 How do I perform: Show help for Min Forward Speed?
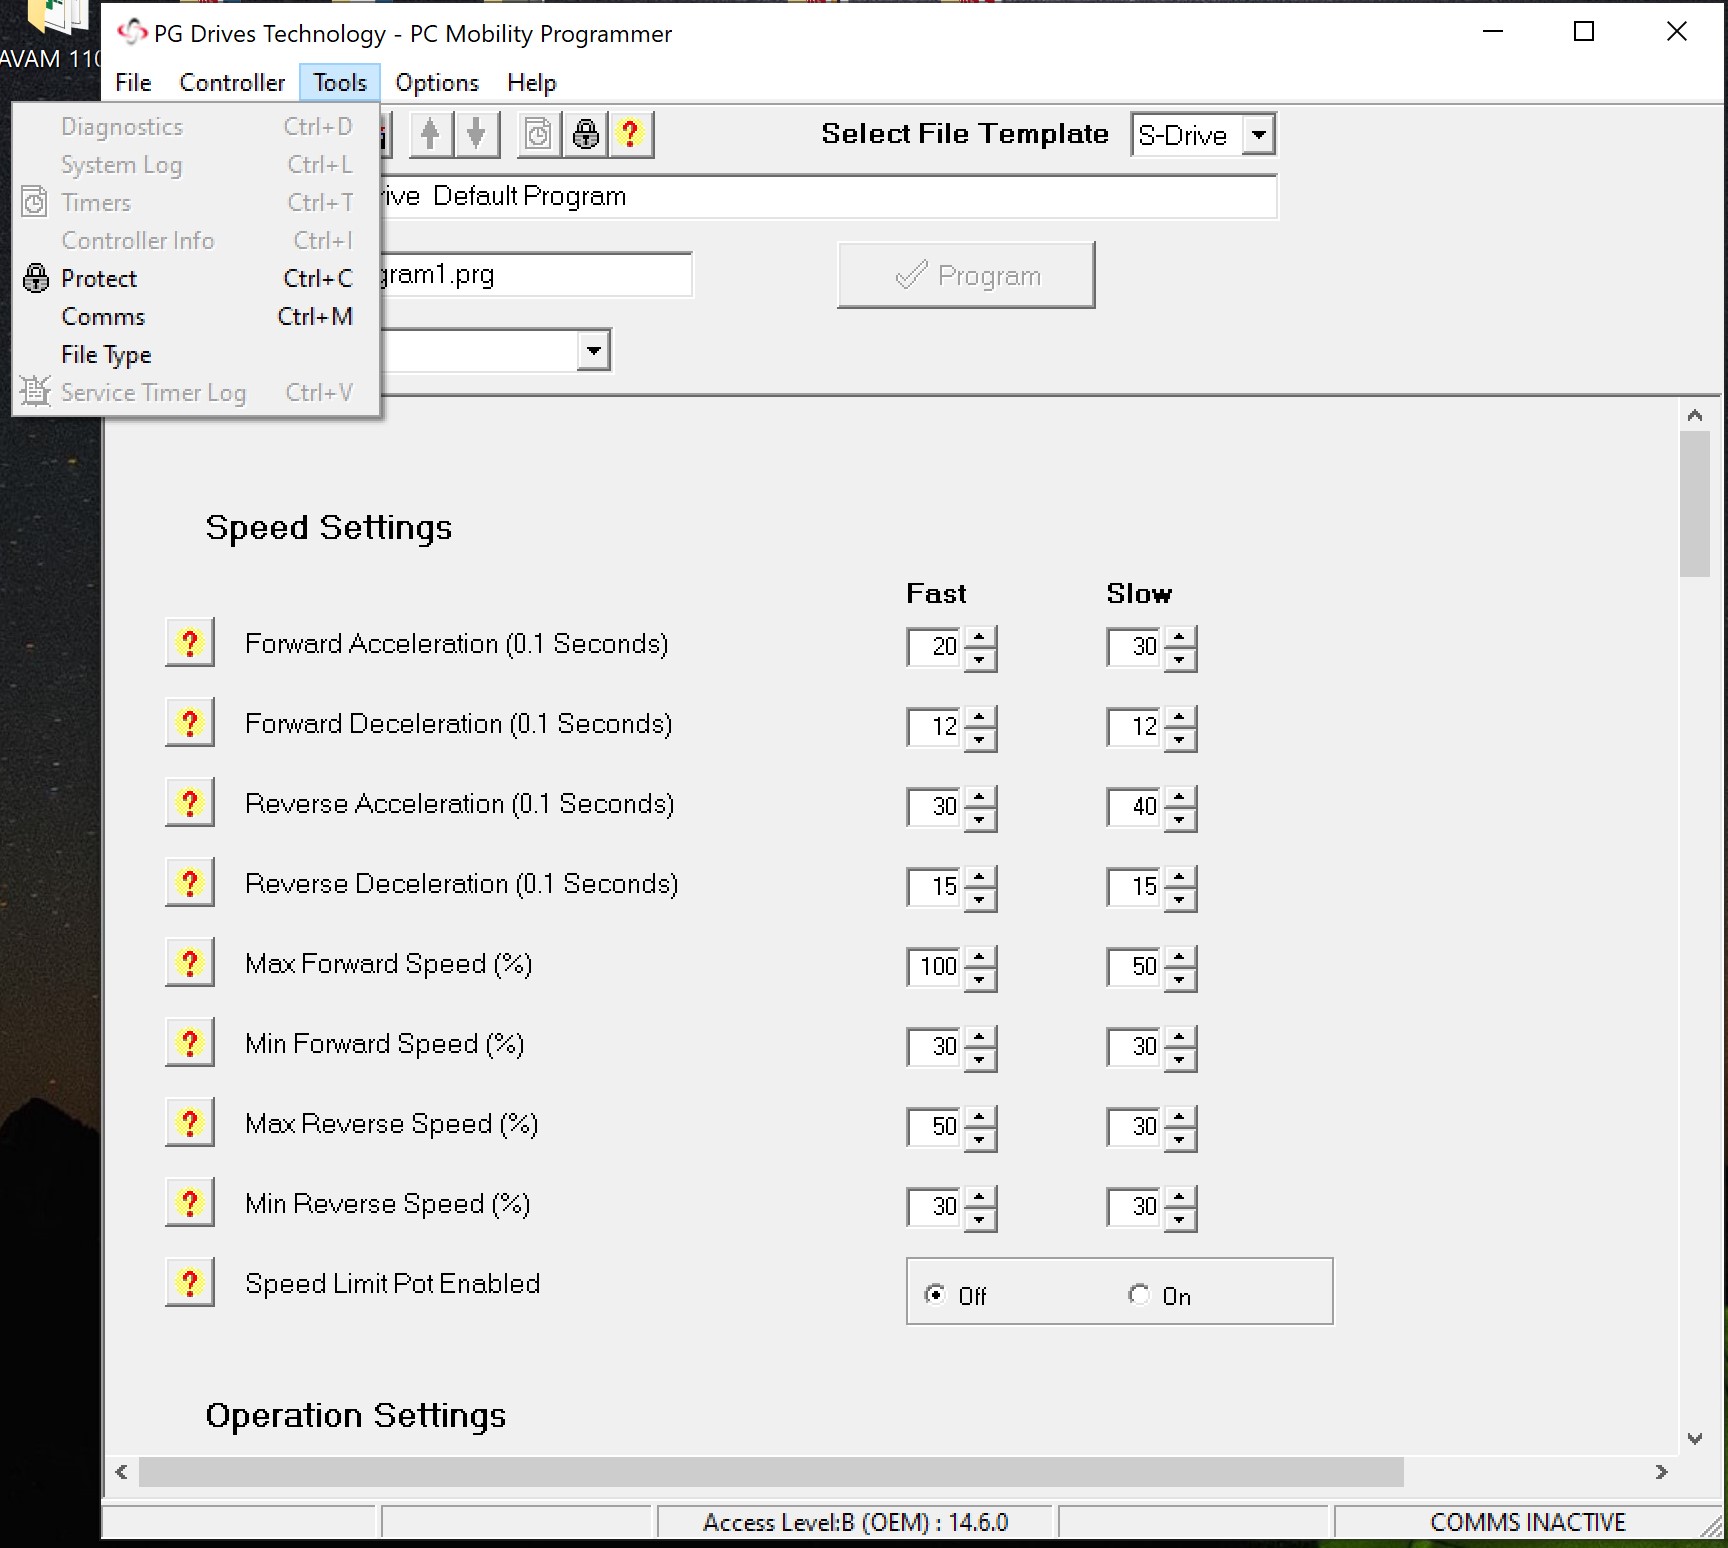pyautogui.click(x=190, y=1044)
